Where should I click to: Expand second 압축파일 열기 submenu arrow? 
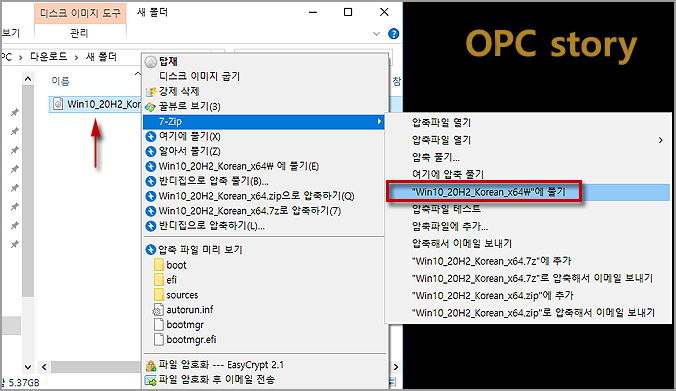pyautogui.click(x=660, y=140)
